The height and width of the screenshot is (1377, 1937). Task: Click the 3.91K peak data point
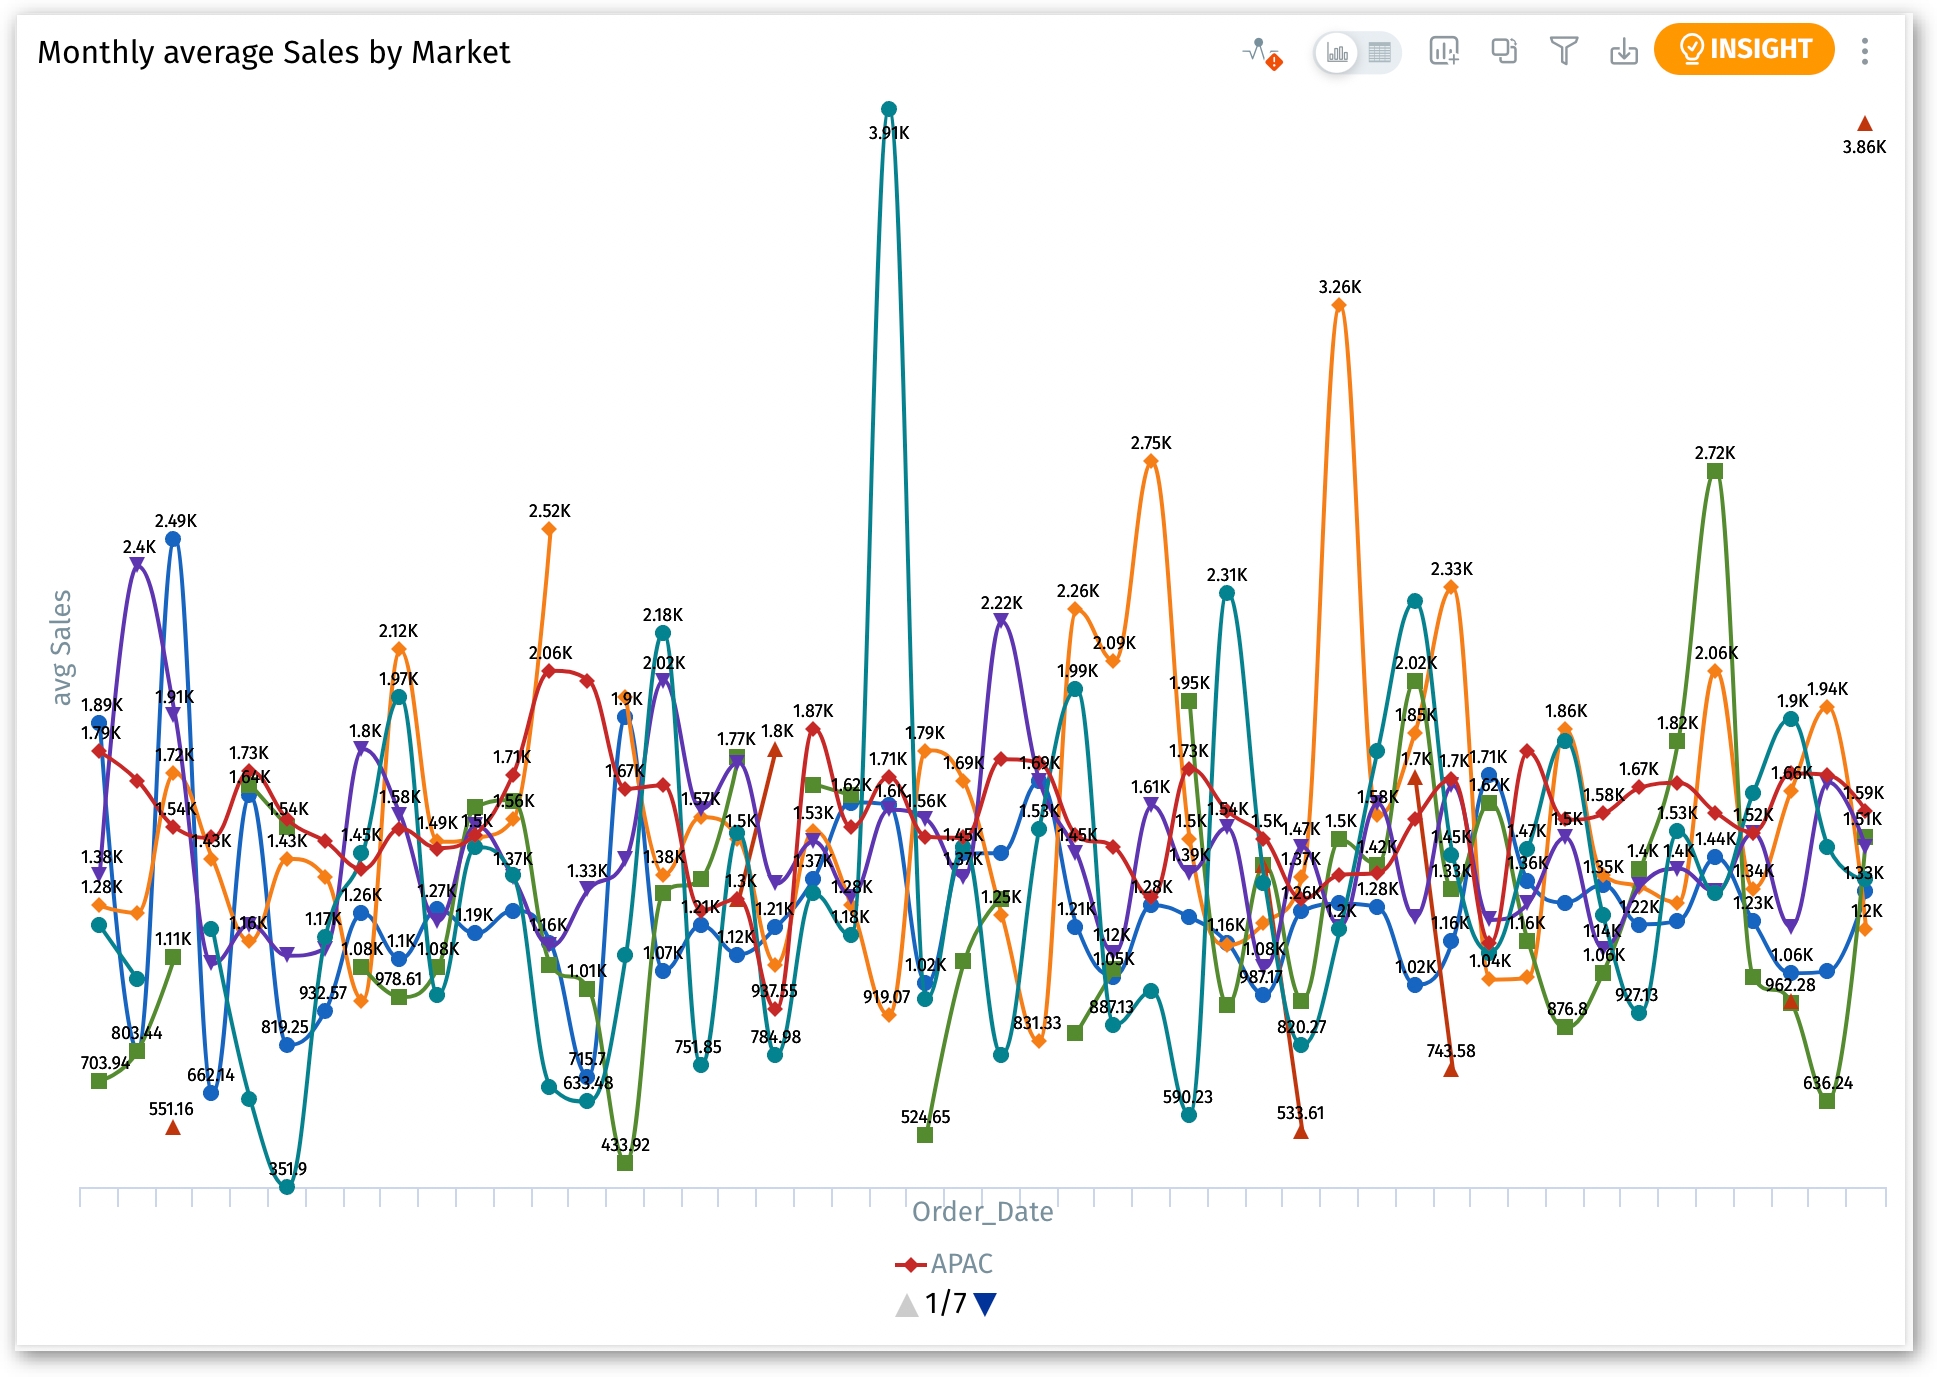pyautogui.click(x=889, y=109)
